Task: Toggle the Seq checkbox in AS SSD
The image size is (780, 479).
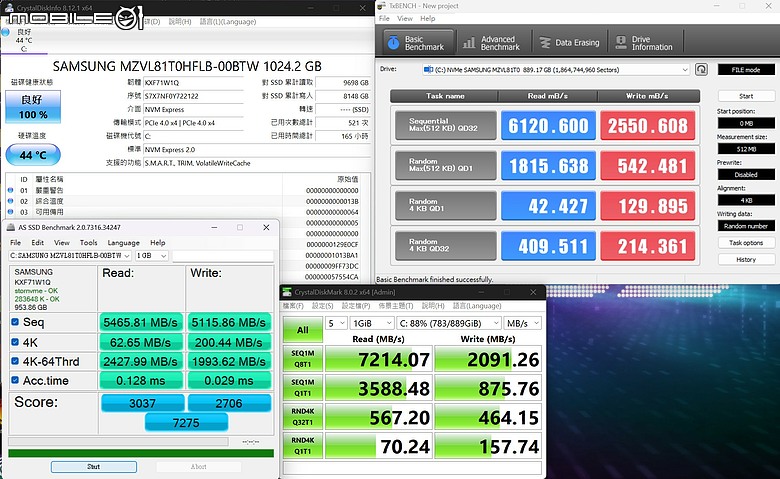Action: pyautogui.click(x=15, y=322)
